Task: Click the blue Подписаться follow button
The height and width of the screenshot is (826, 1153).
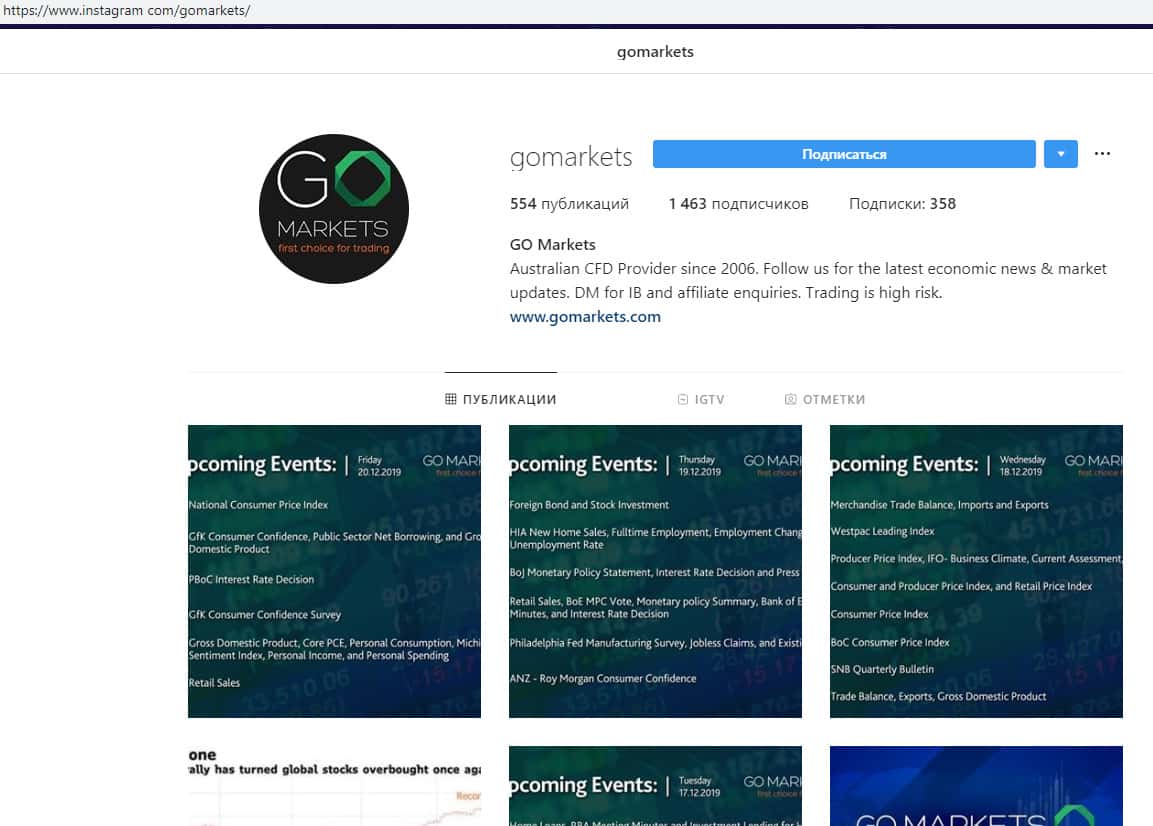Action: pos(843,154)
